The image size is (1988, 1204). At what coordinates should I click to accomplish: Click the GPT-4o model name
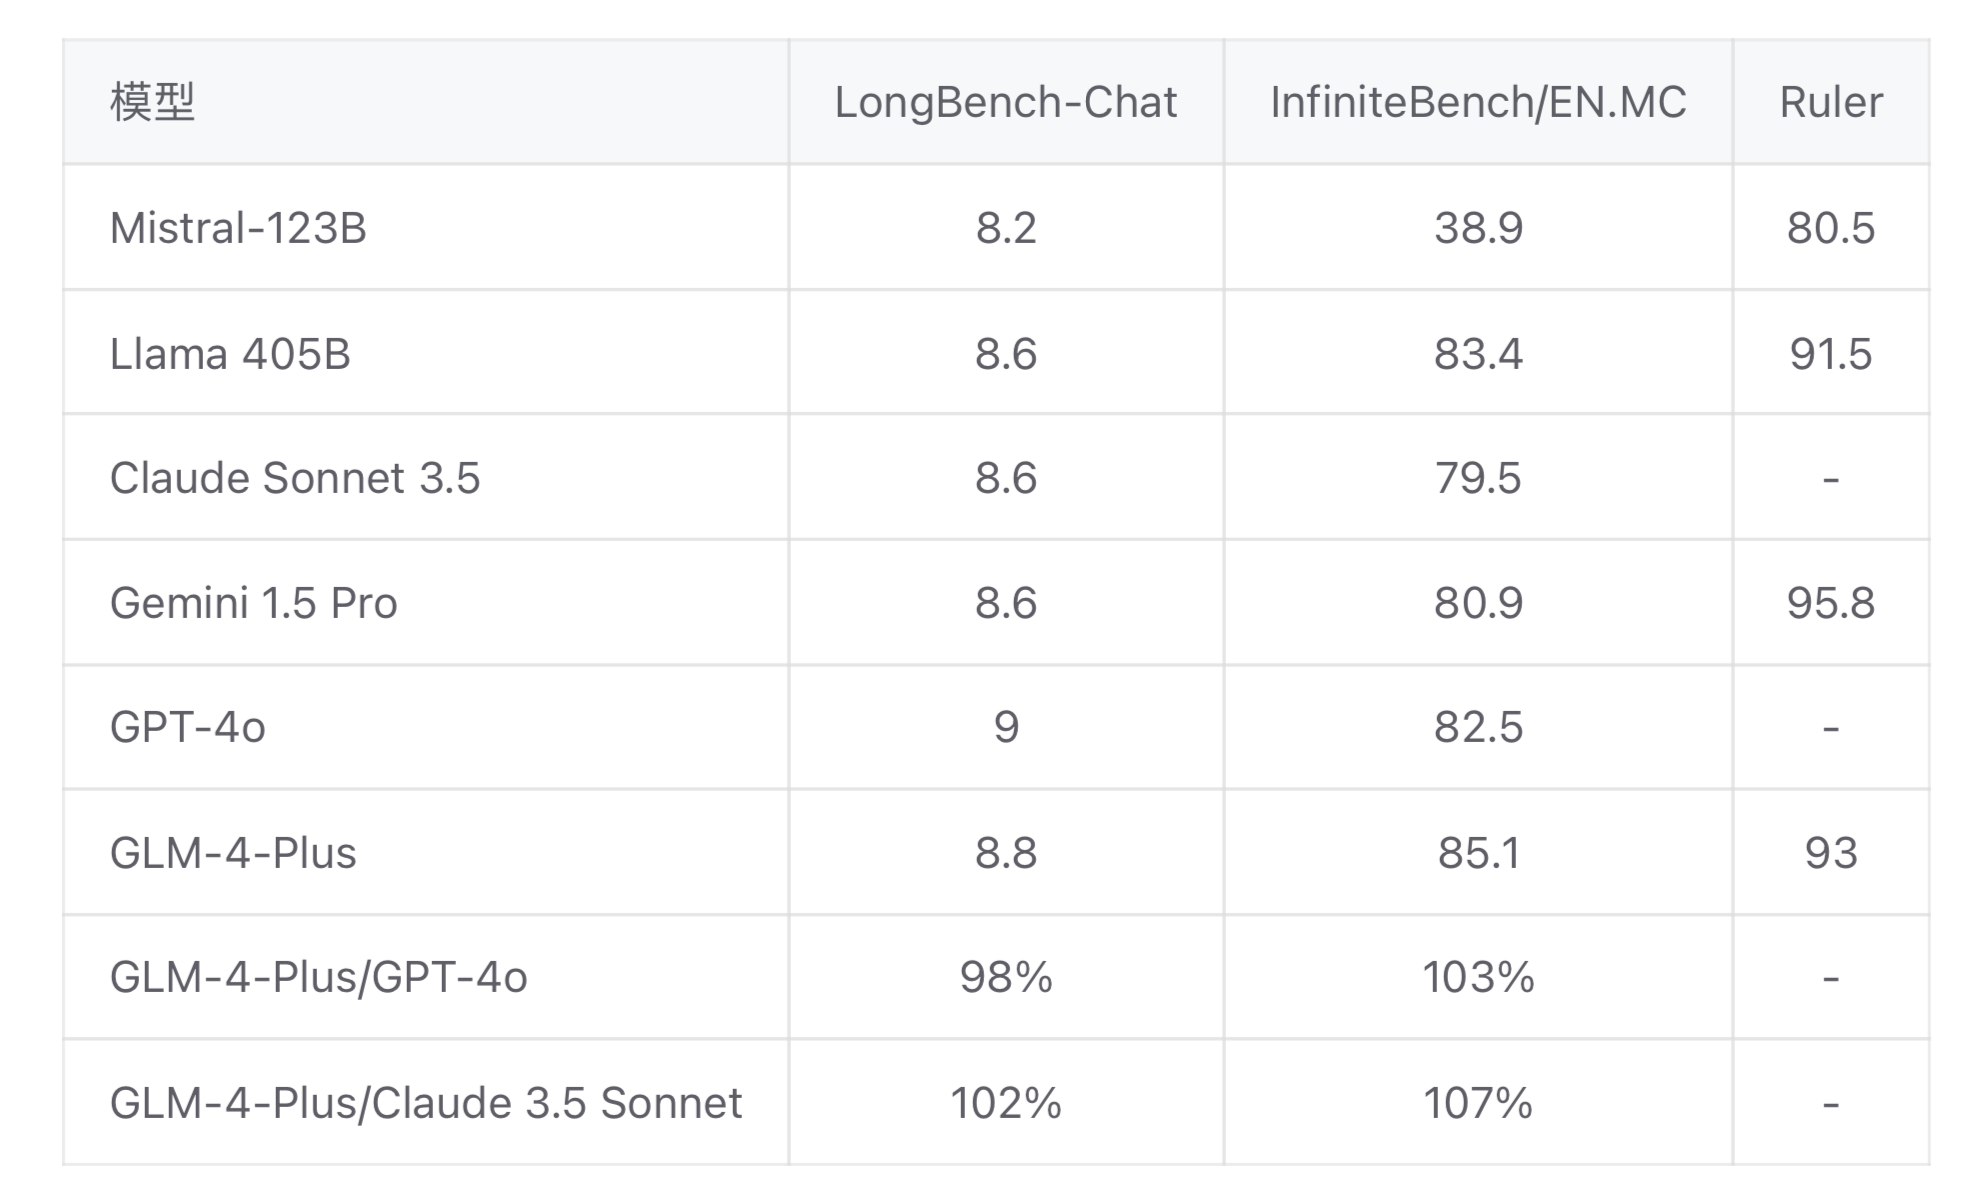coord(188,727)
